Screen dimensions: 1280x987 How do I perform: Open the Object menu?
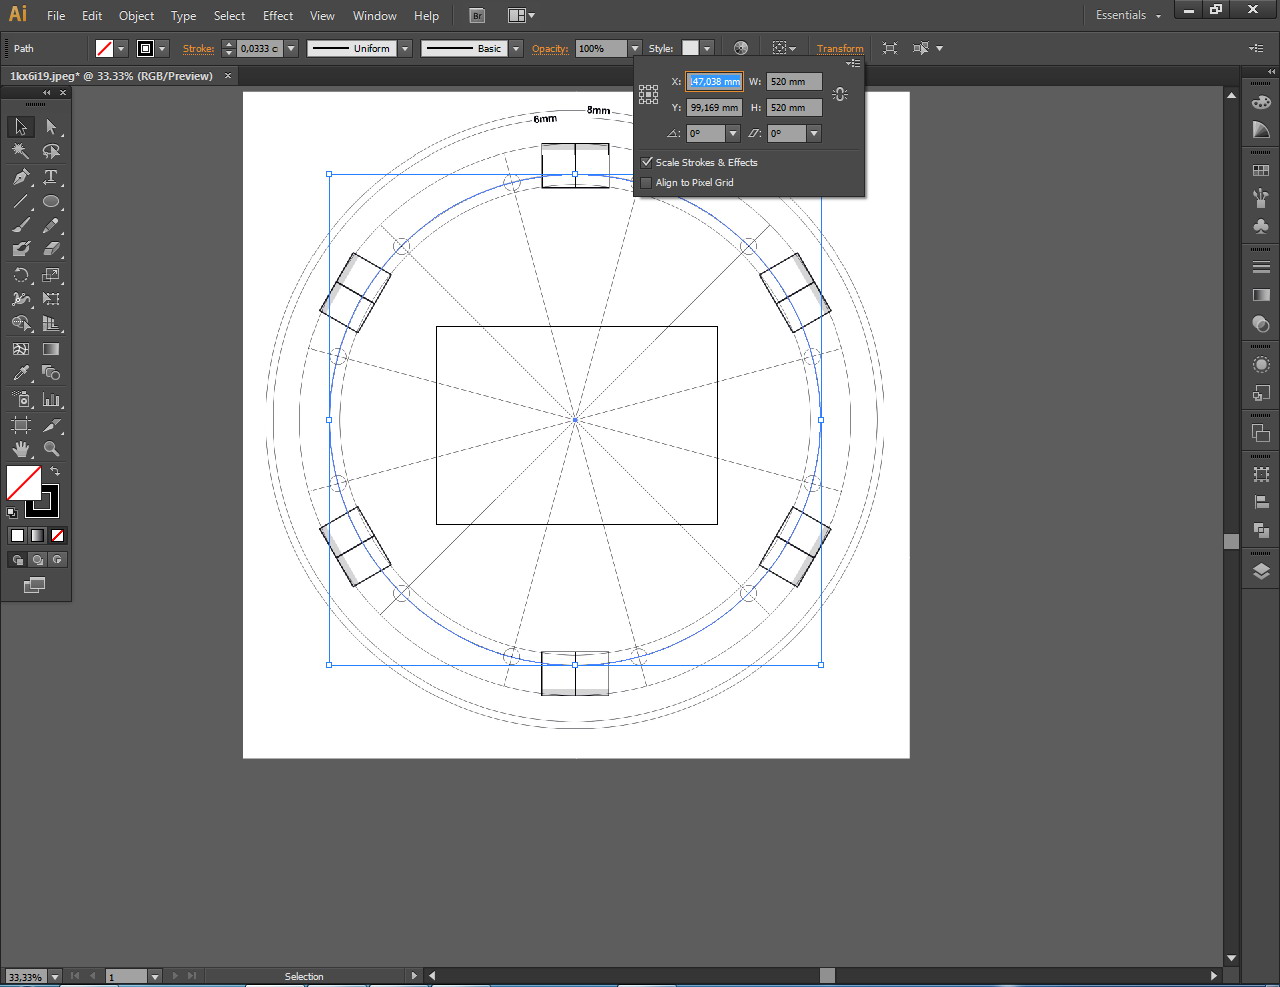(x=136, y=15)
